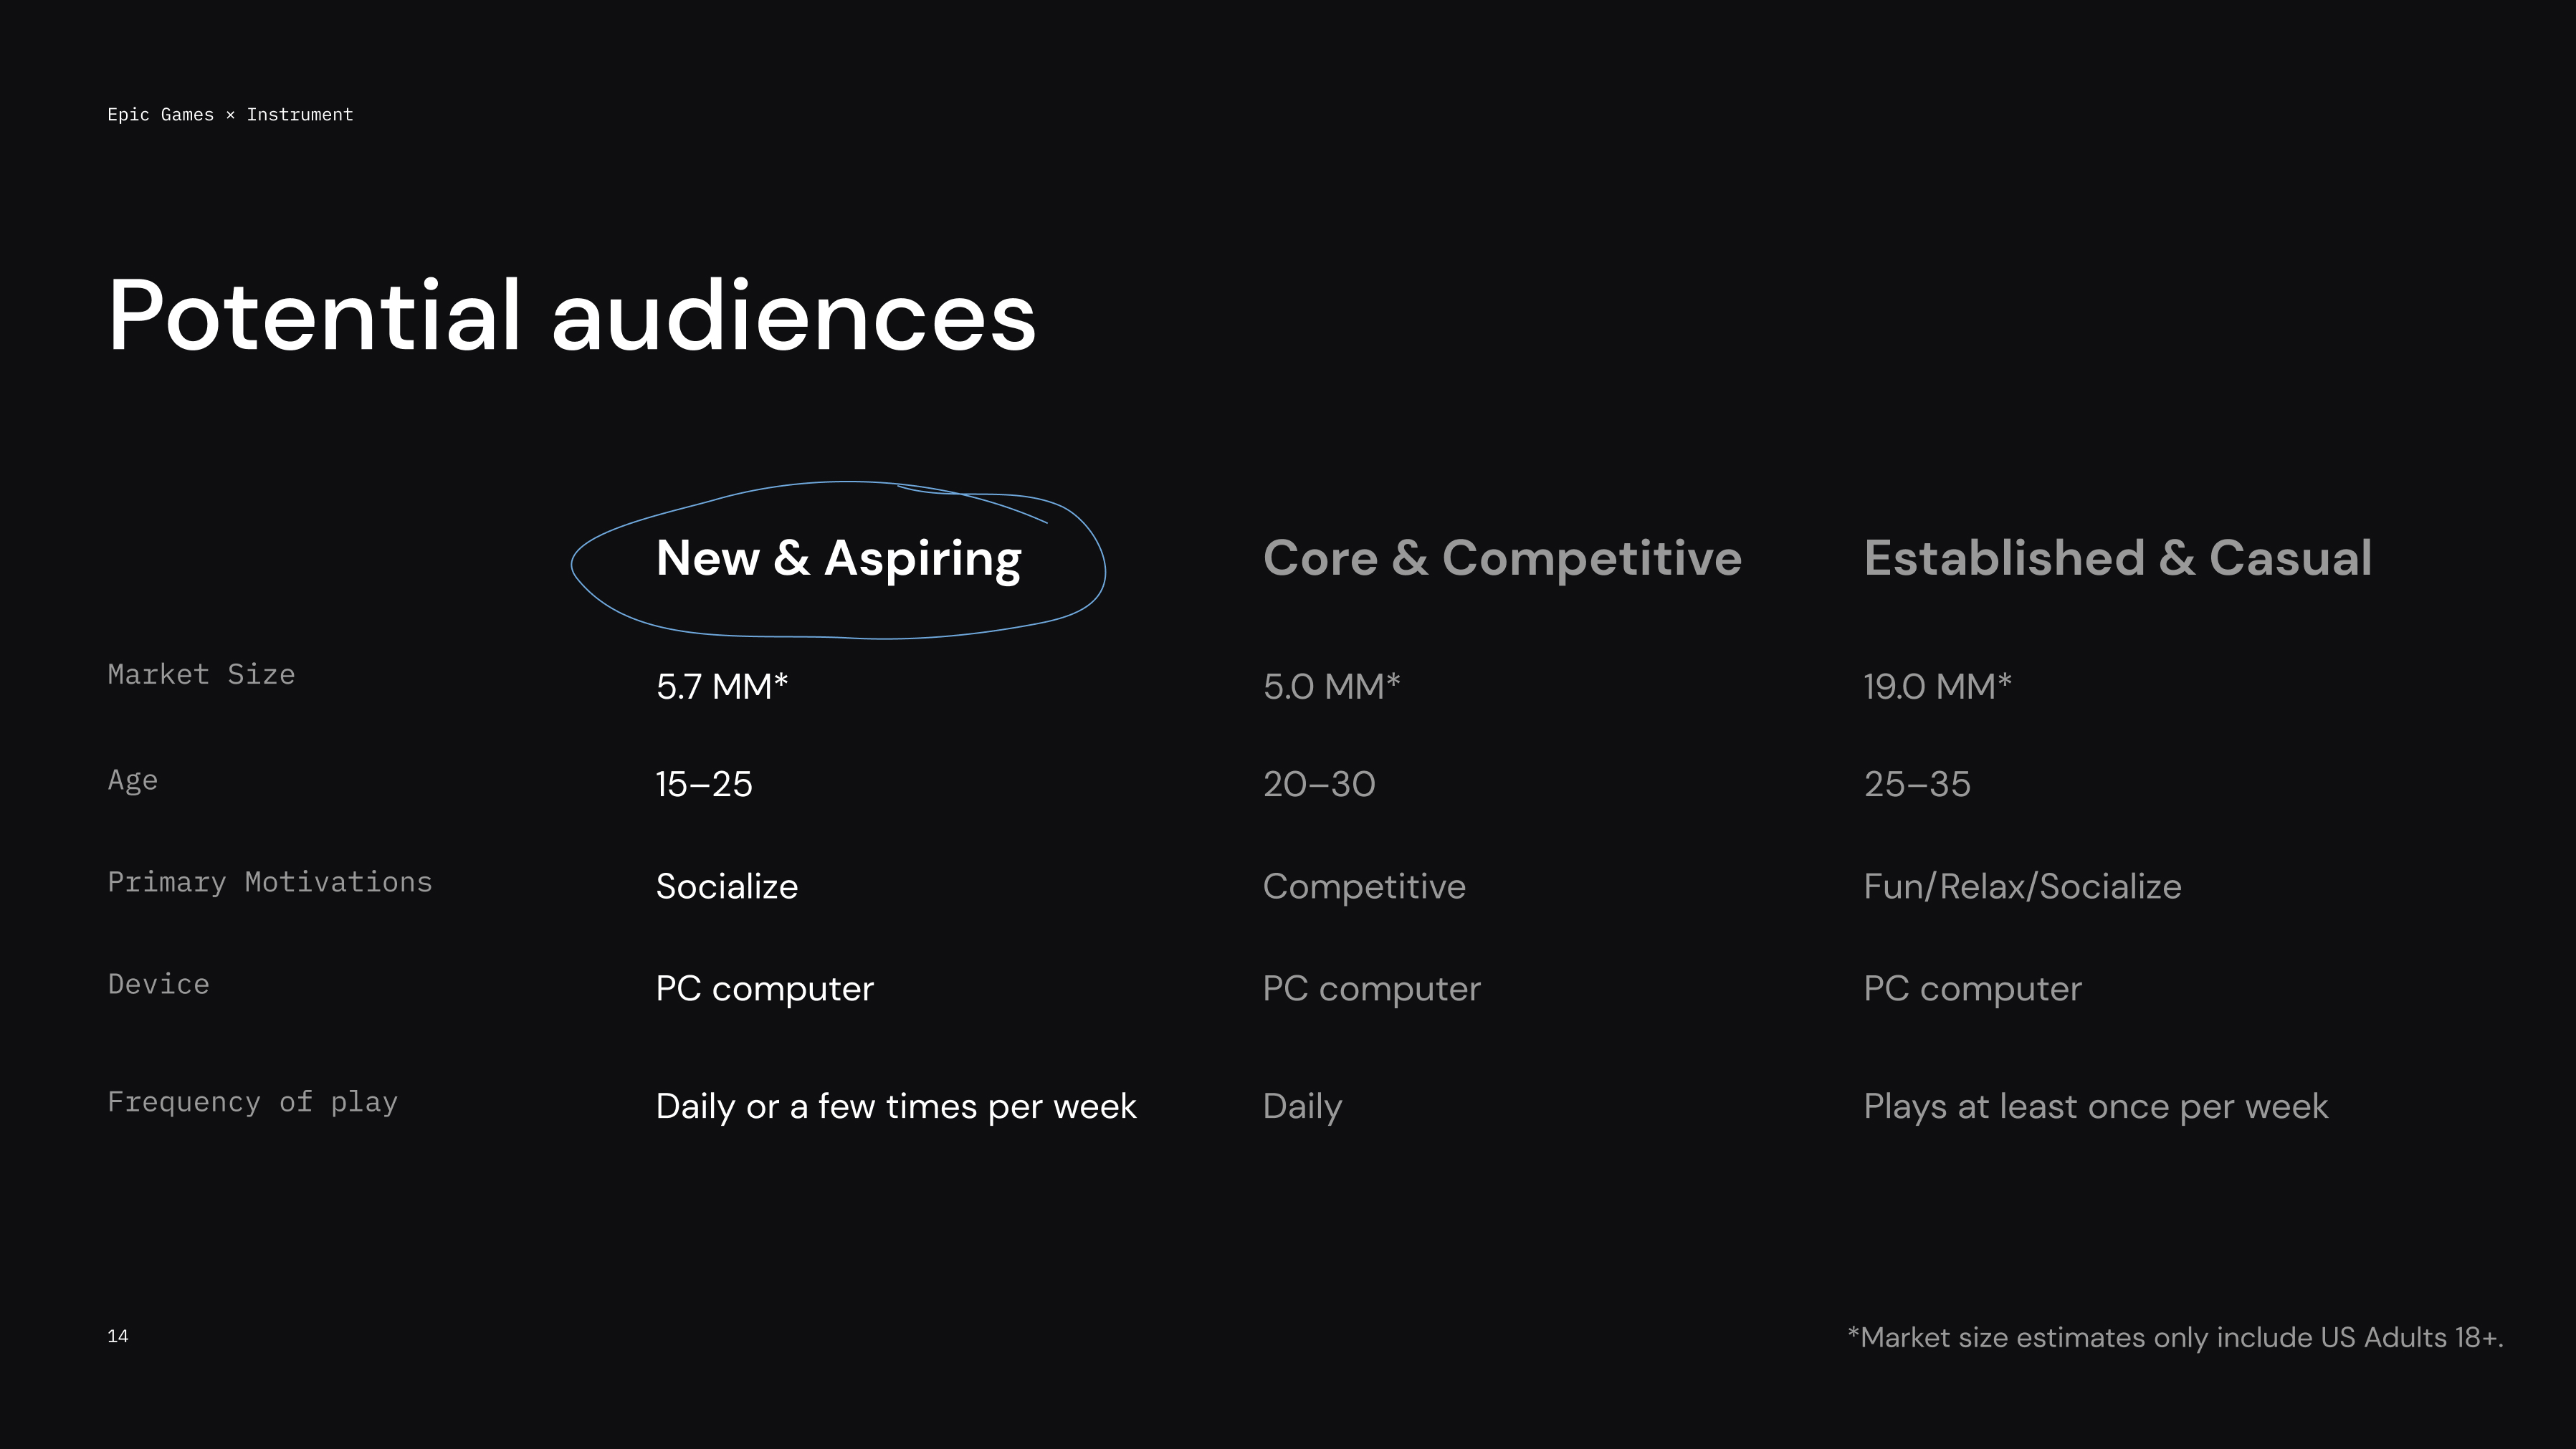Click the "Core & Competitive" column heading

coord(1501,558)
